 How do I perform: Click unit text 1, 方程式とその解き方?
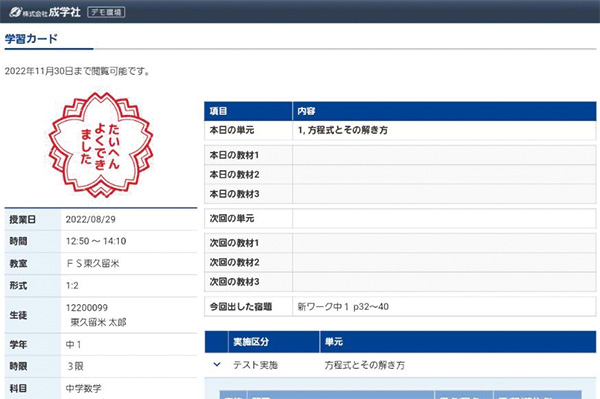click(x=343, y=130)
